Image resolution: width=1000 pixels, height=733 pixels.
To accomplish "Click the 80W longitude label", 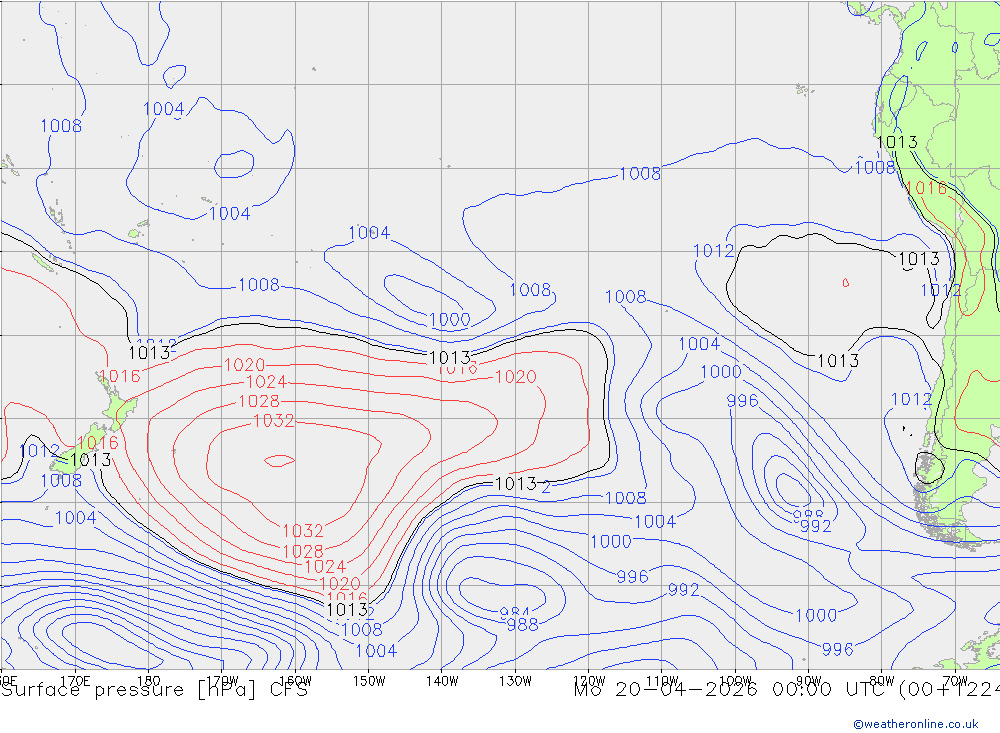I will click(882, 681).
